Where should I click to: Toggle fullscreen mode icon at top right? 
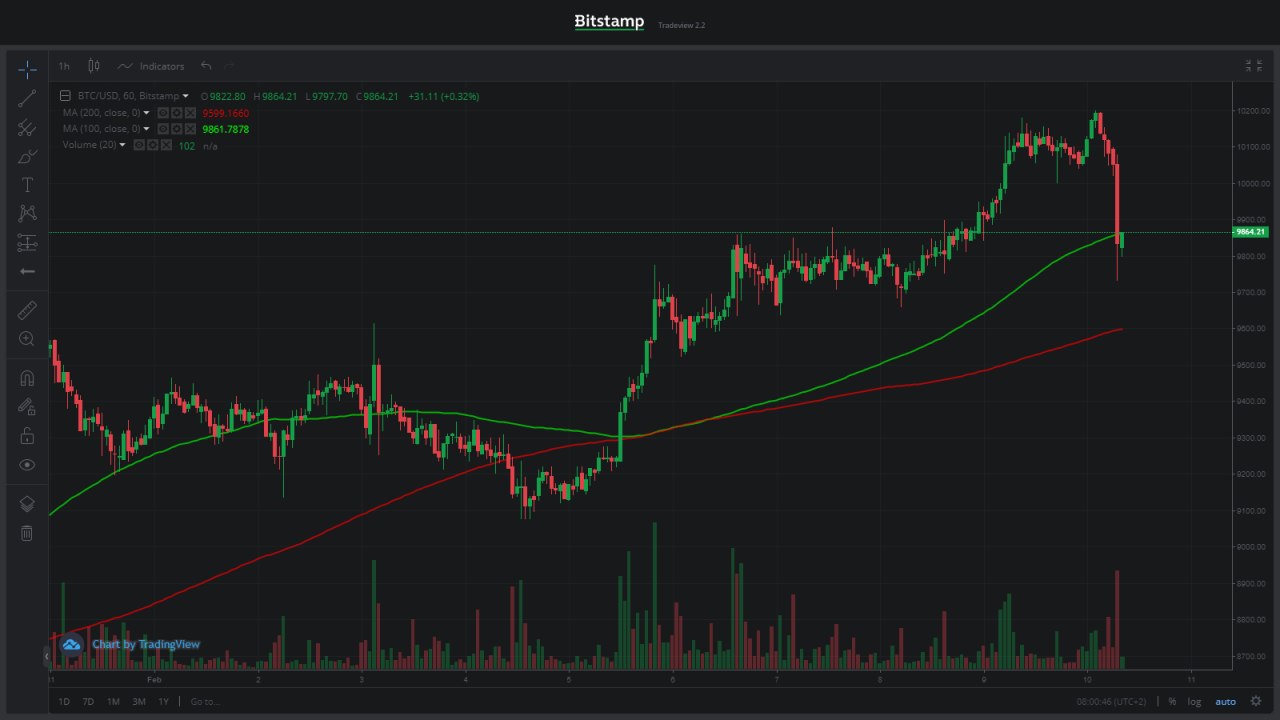coord(1253,66)
